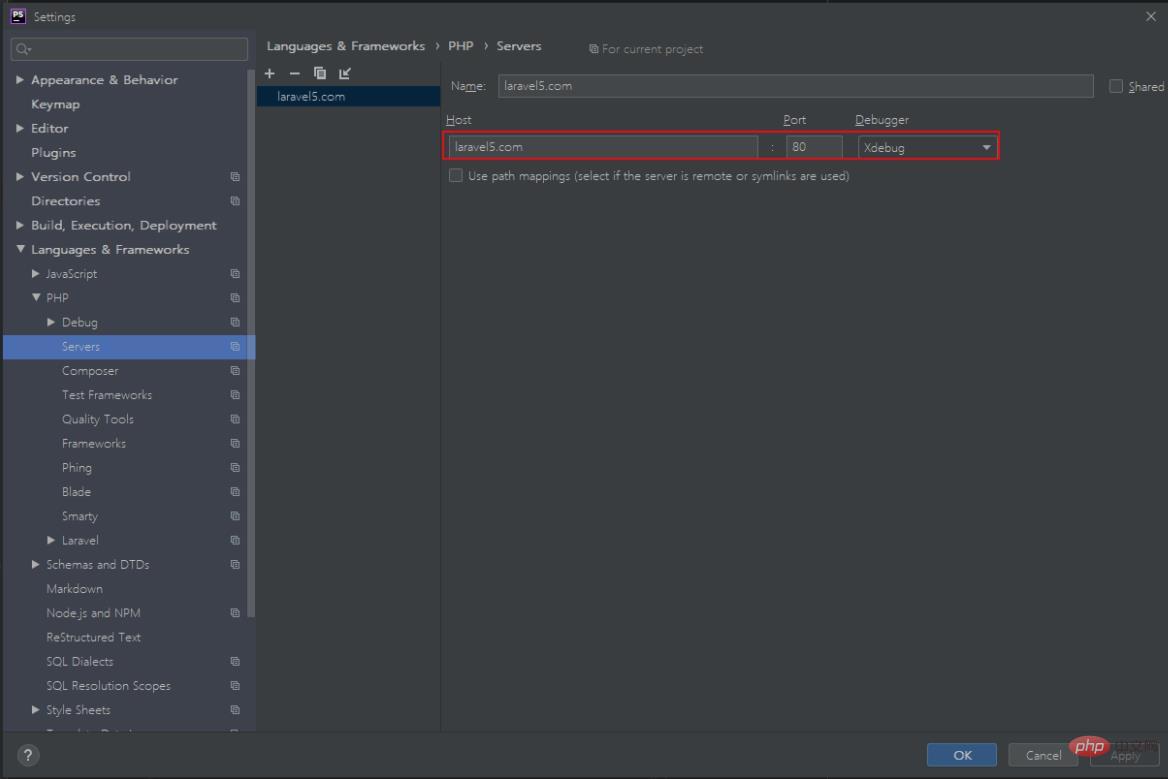The width and height of the screenshot is (1168, 779).
Task: Select the Servers tree item
Action: [129, 346]
